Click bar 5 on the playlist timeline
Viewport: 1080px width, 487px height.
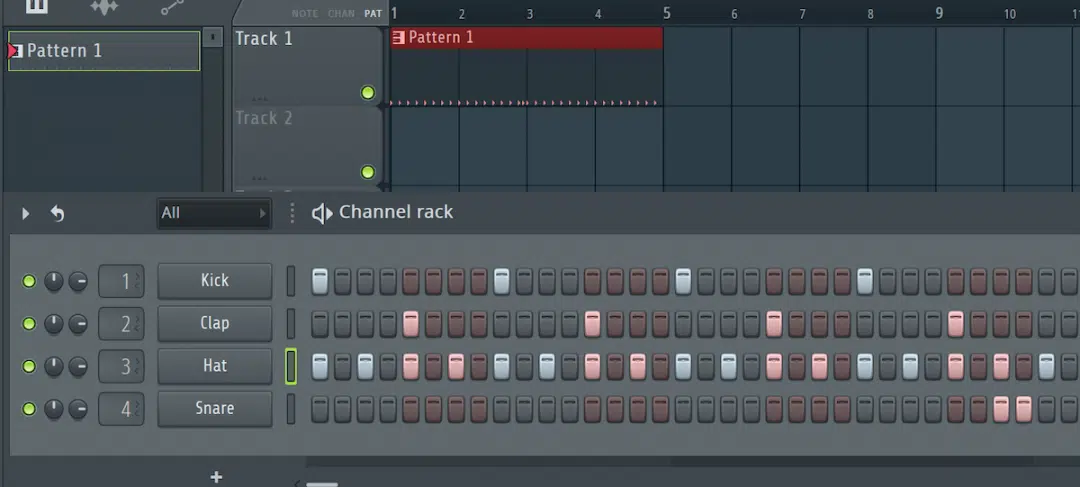pyautogui.click(x=667, y=13)
